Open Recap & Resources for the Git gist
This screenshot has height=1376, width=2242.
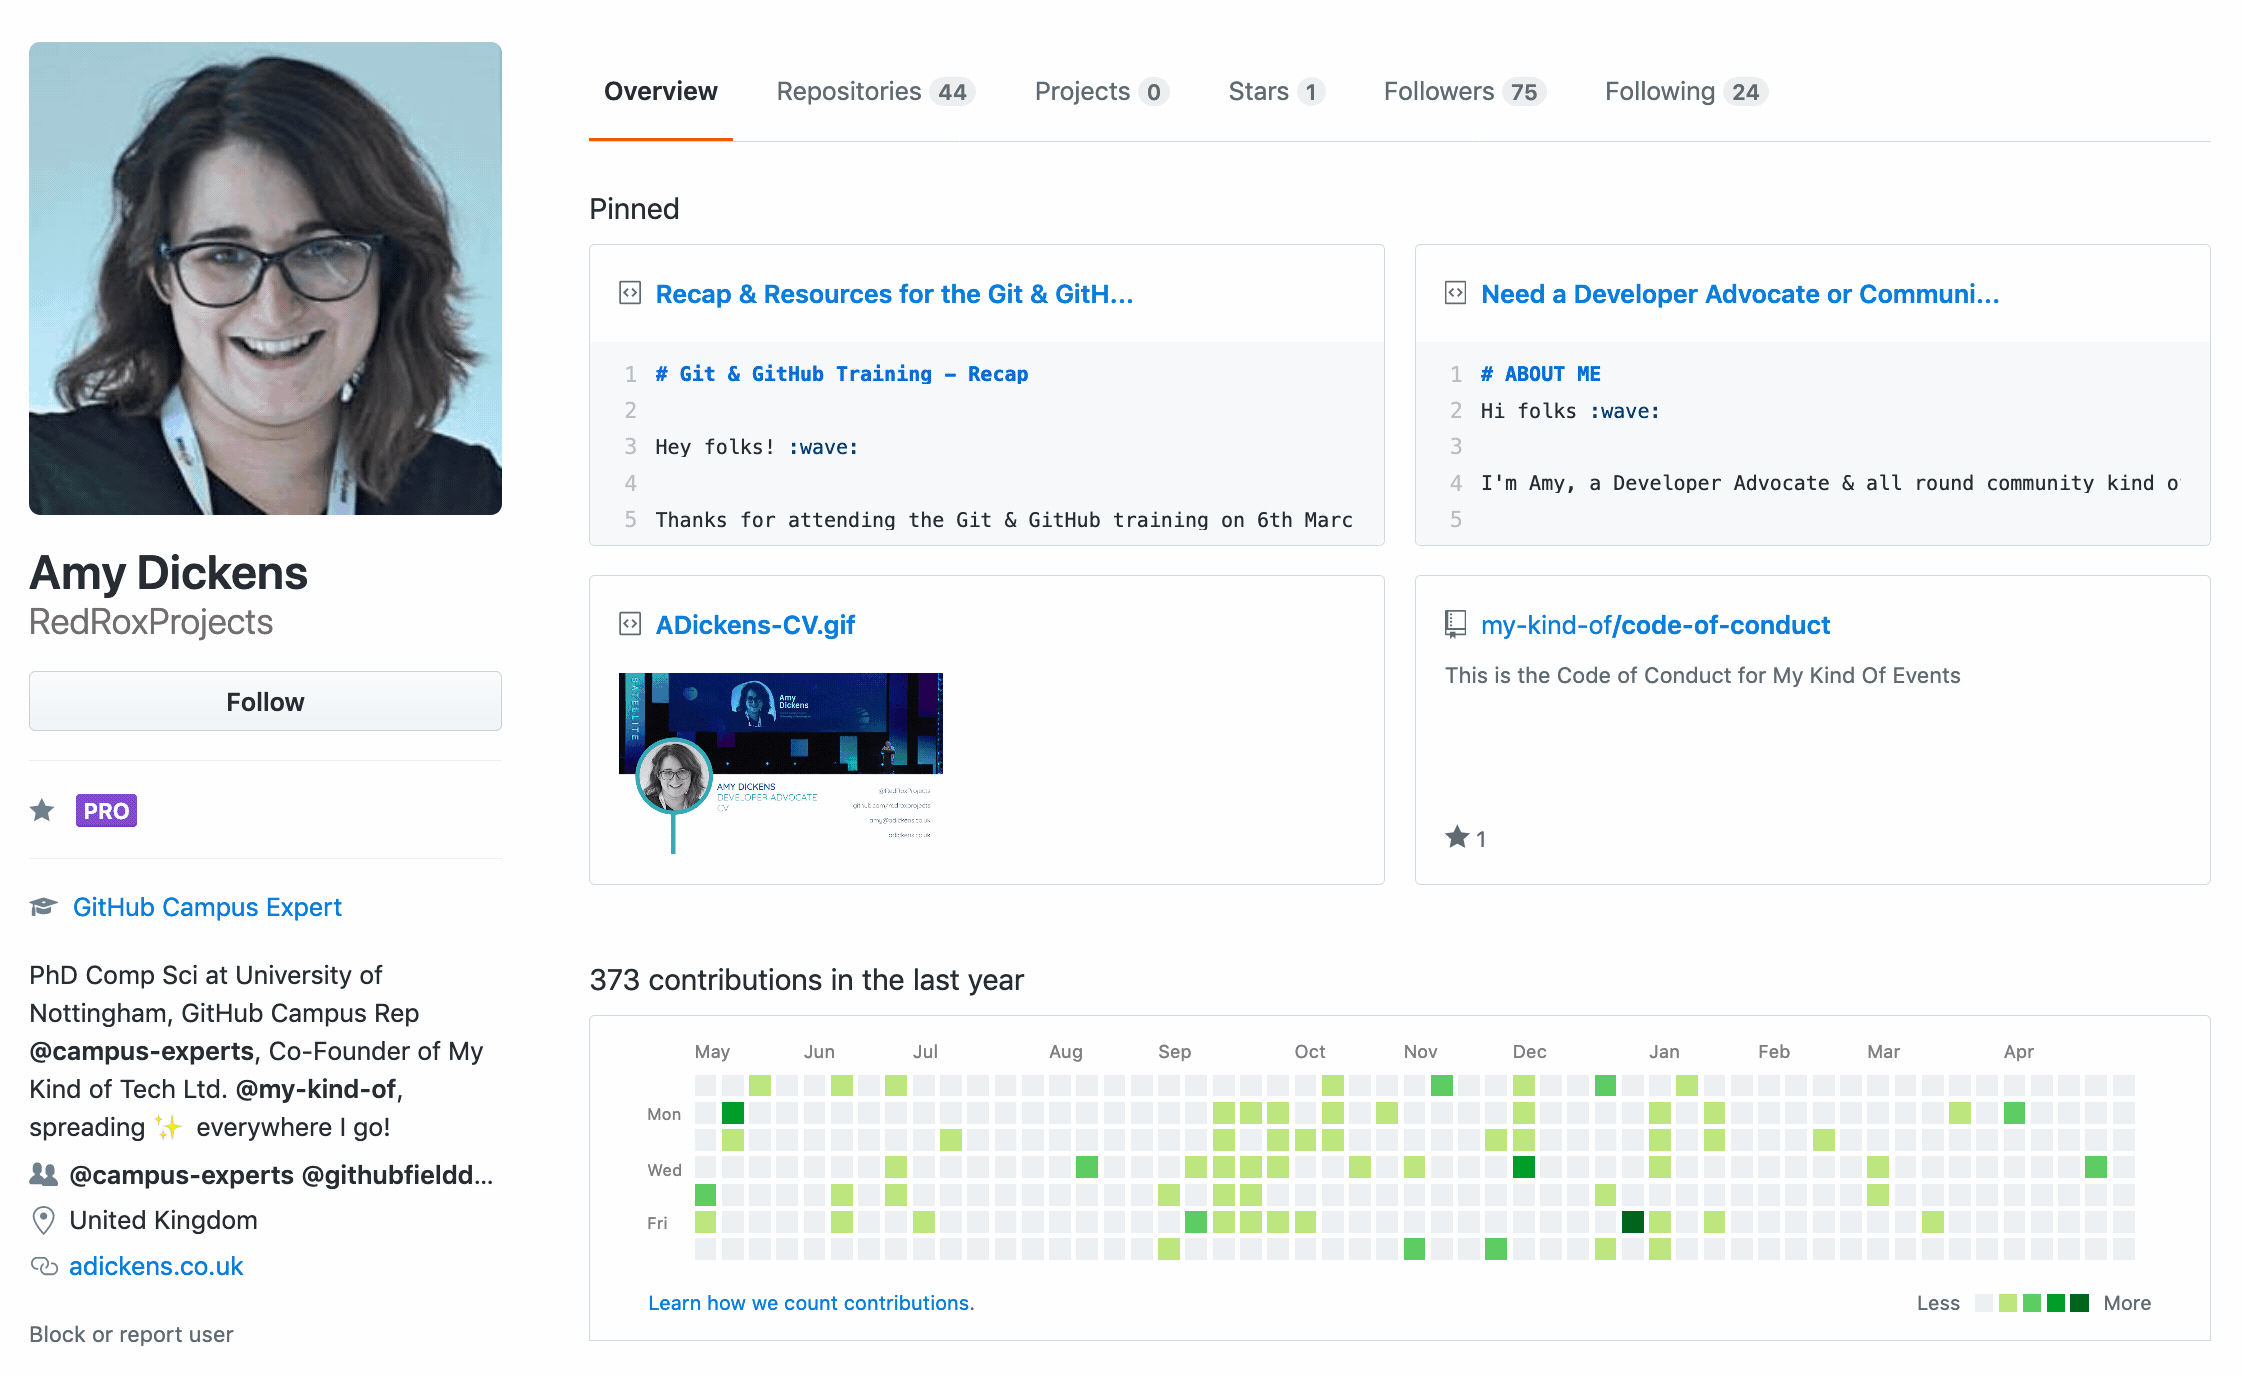(894, 294)
